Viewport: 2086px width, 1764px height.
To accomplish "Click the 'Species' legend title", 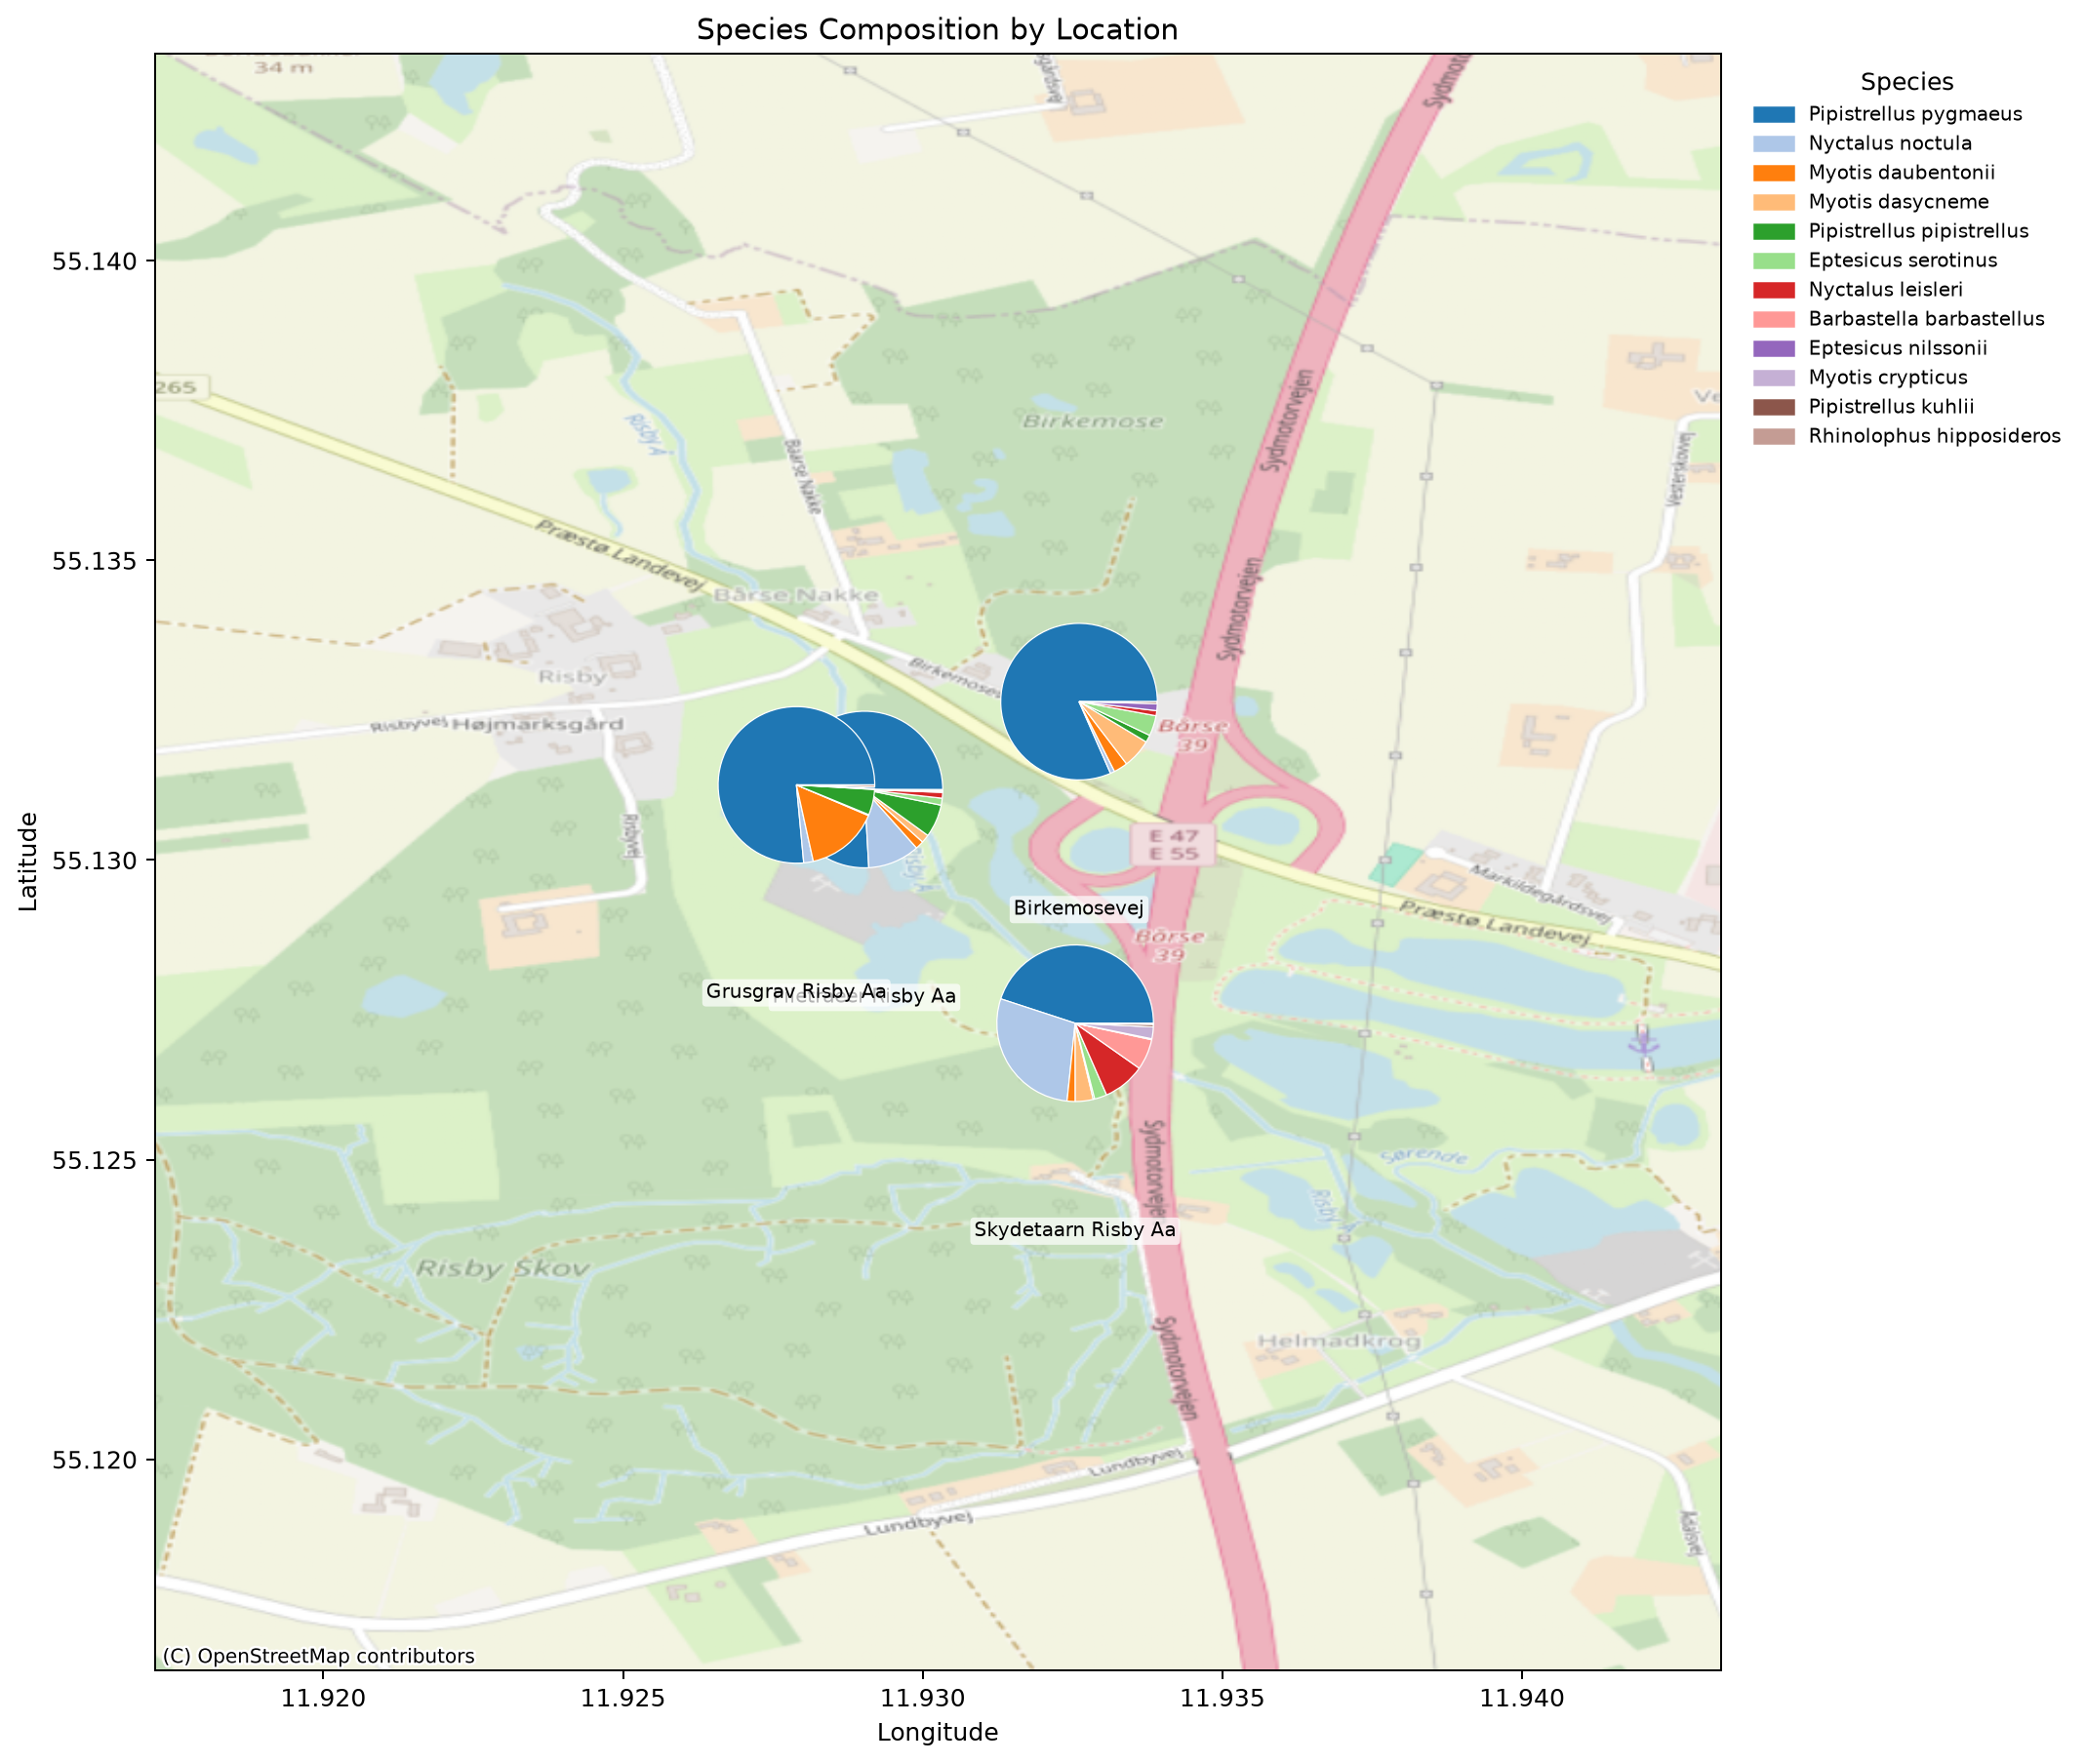I will [x=1906, y=82].
